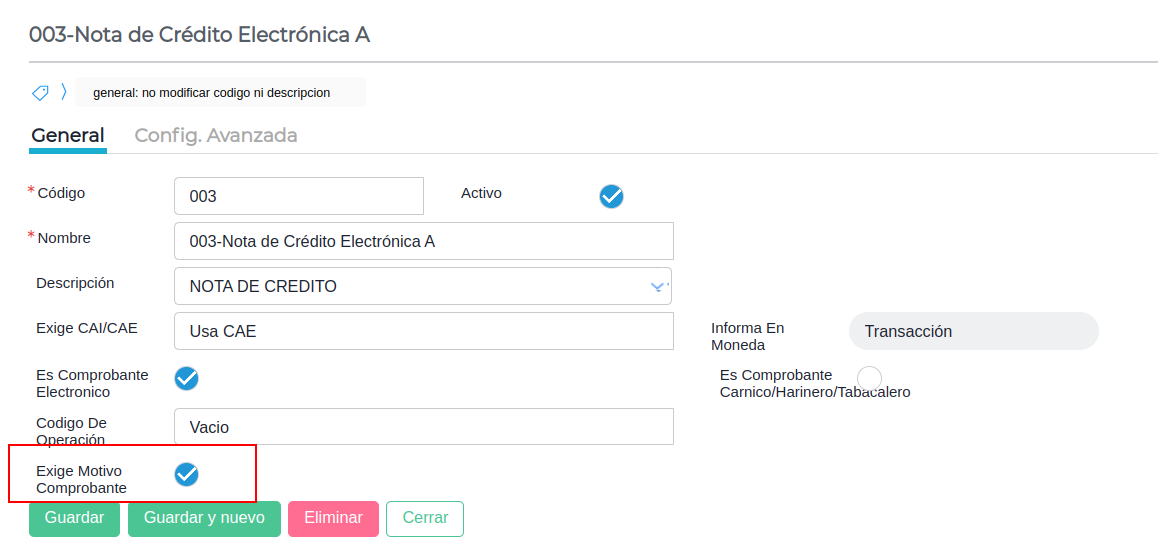1158x549 pixels.
Task: Click the Guardar y nuevo button
Action: (205, 518)
